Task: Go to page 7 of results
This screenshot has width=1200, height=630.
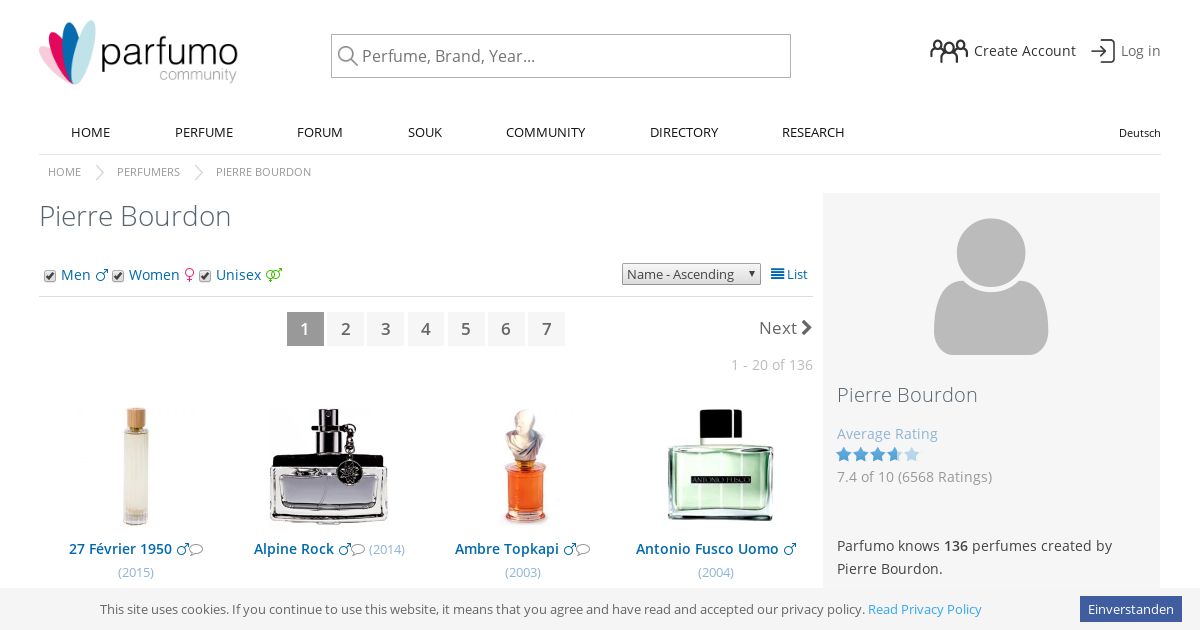Action: click(x=546, y=329)
